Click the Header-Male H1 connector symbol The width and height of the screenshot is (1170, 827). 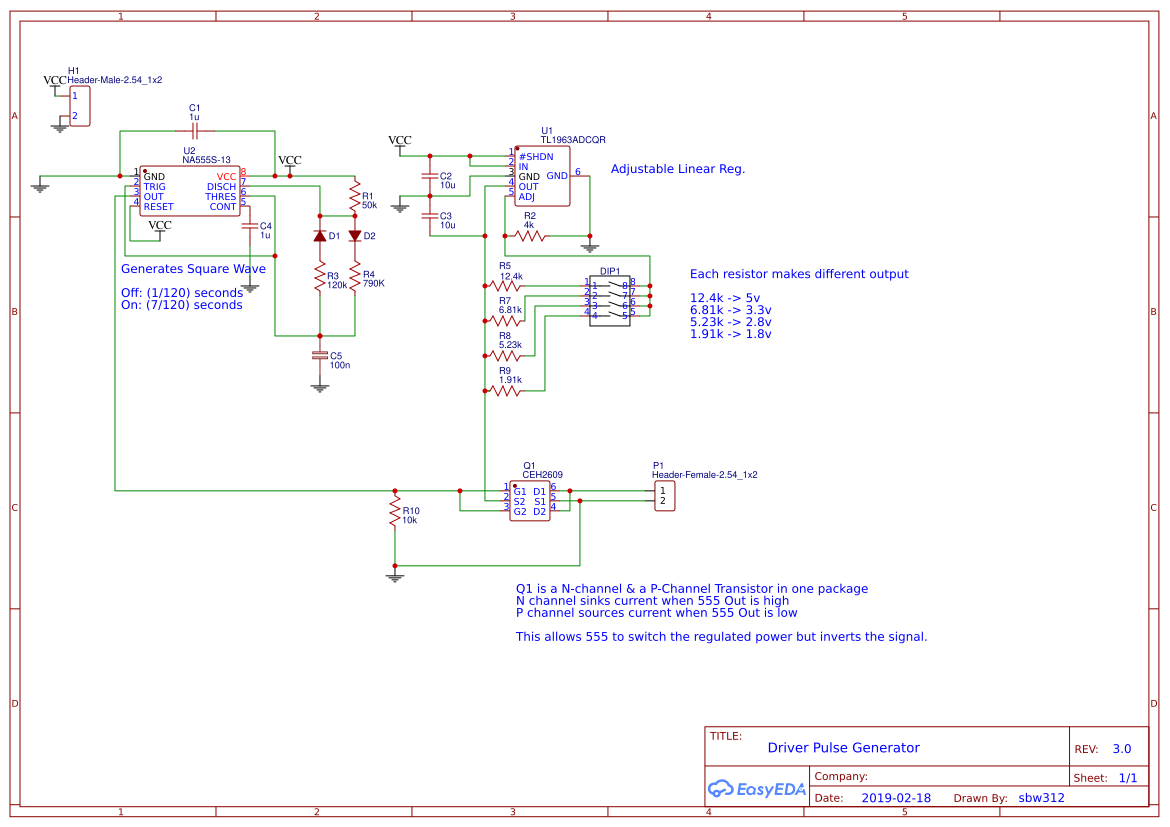81,104
